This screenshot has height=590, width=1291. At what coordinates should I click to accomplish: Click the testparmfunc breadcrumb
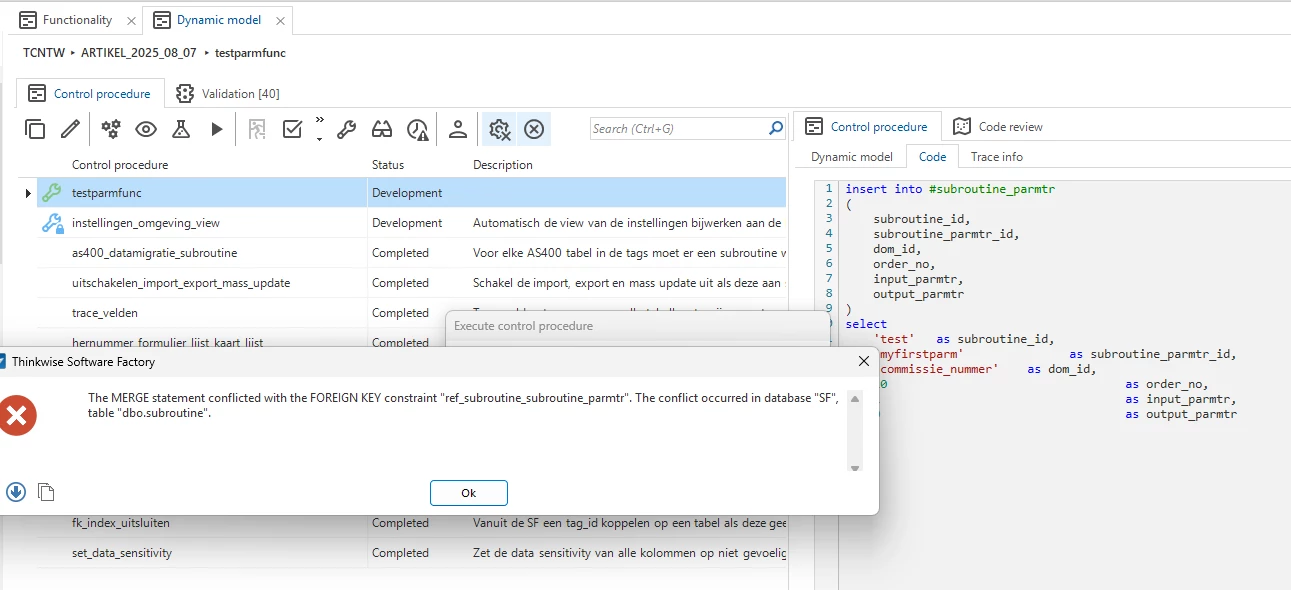point(251,52)
